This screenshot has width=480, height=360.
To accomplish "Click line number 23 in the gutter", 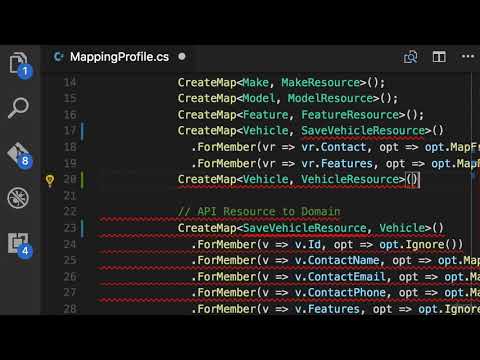I will tap(70, 228).
